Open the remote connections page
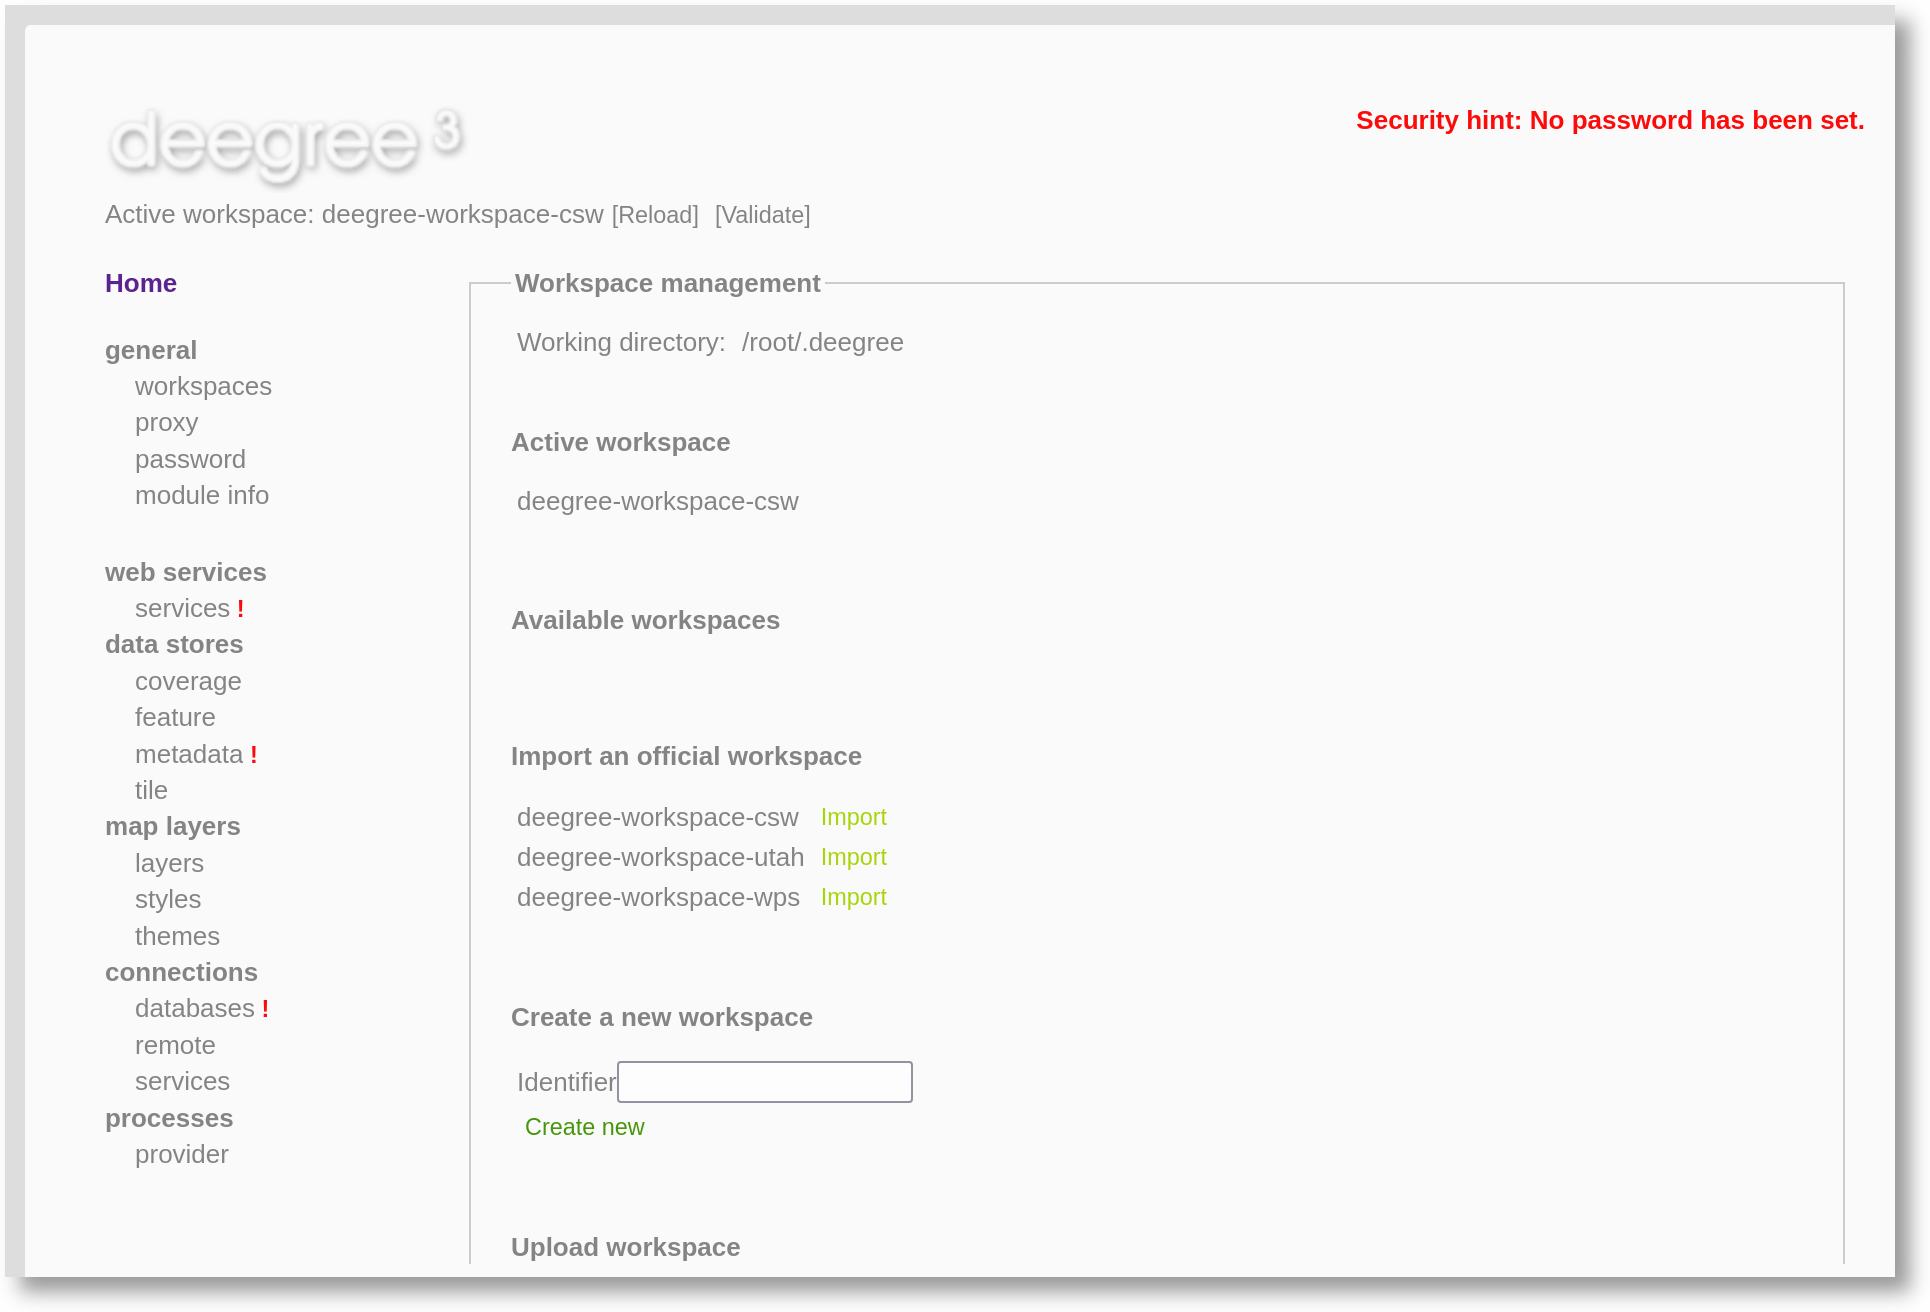Image resolution: width=1930 pixels, height=1312 pixels. point(175,1045)
